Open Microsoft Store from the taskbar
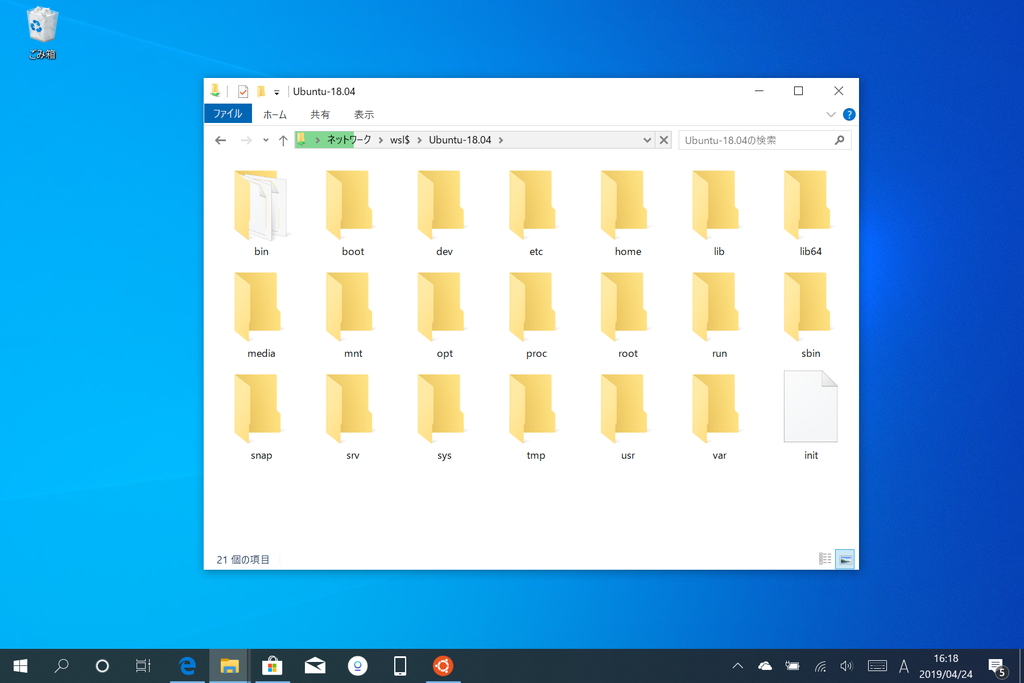Viewport: 1024px width, 683px height. point(272,666)
